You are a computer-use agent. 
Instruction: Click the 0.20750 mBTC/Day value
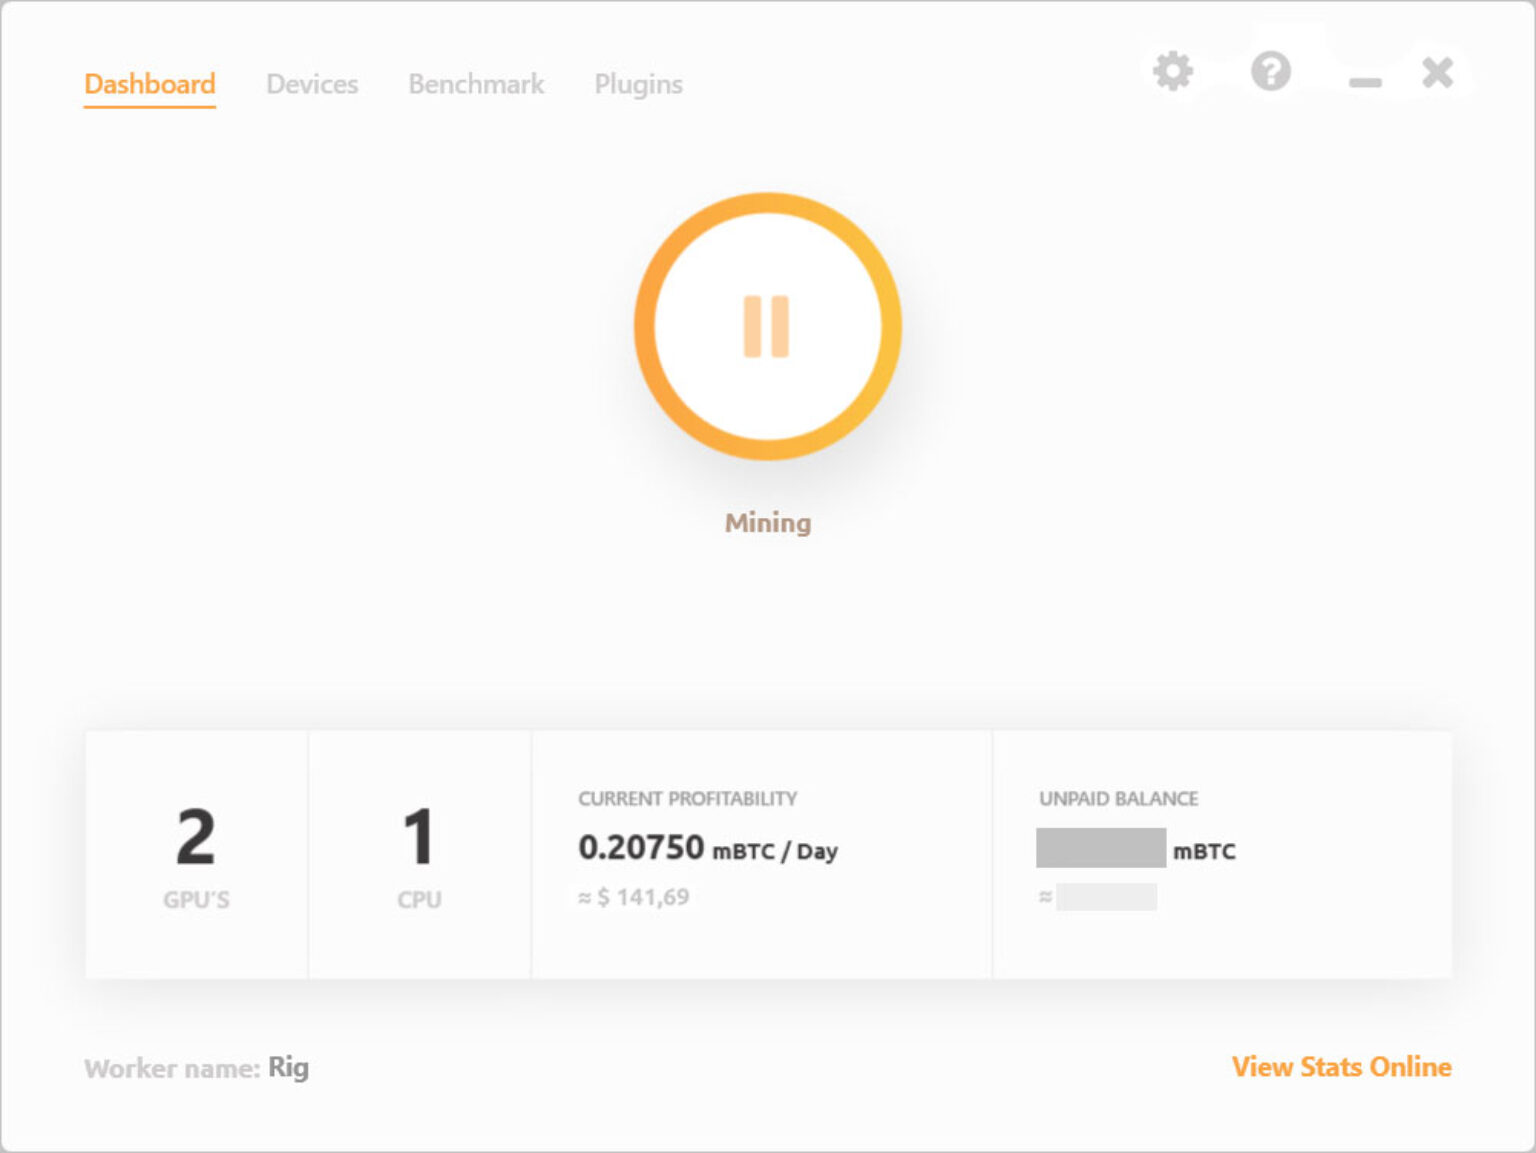(x=708, y=848)
